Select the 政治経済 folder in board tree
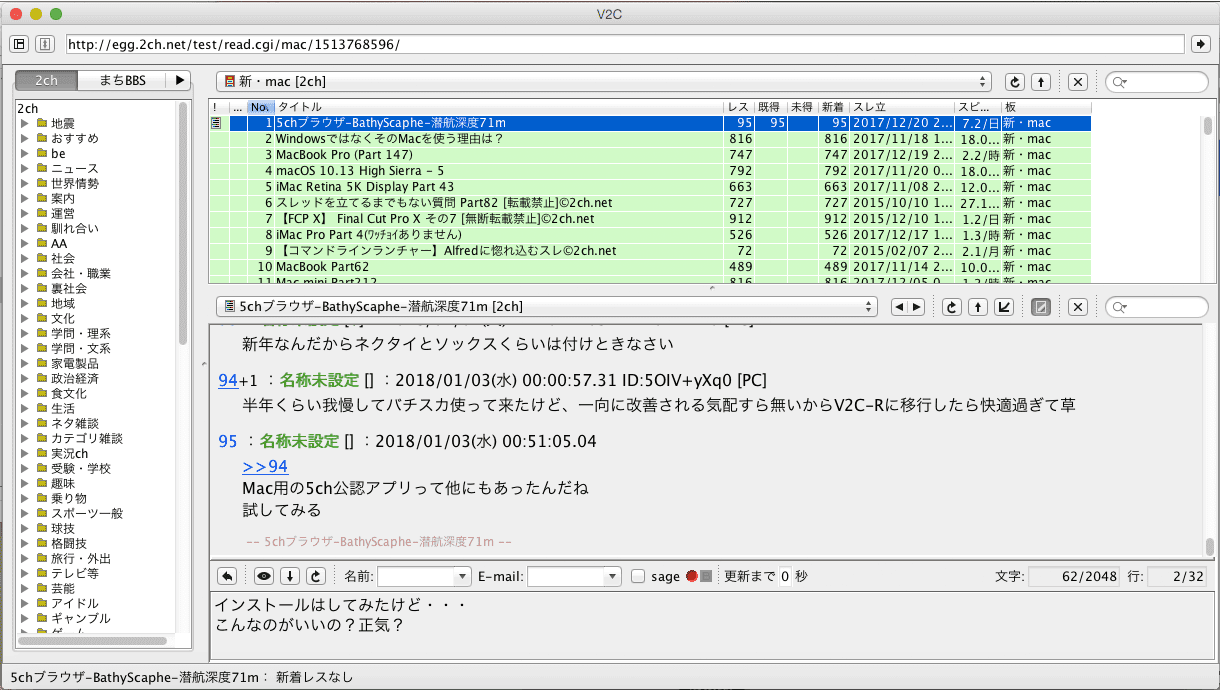The width and height of the screenshot is (1220, 690). click(x=75, y=378)
